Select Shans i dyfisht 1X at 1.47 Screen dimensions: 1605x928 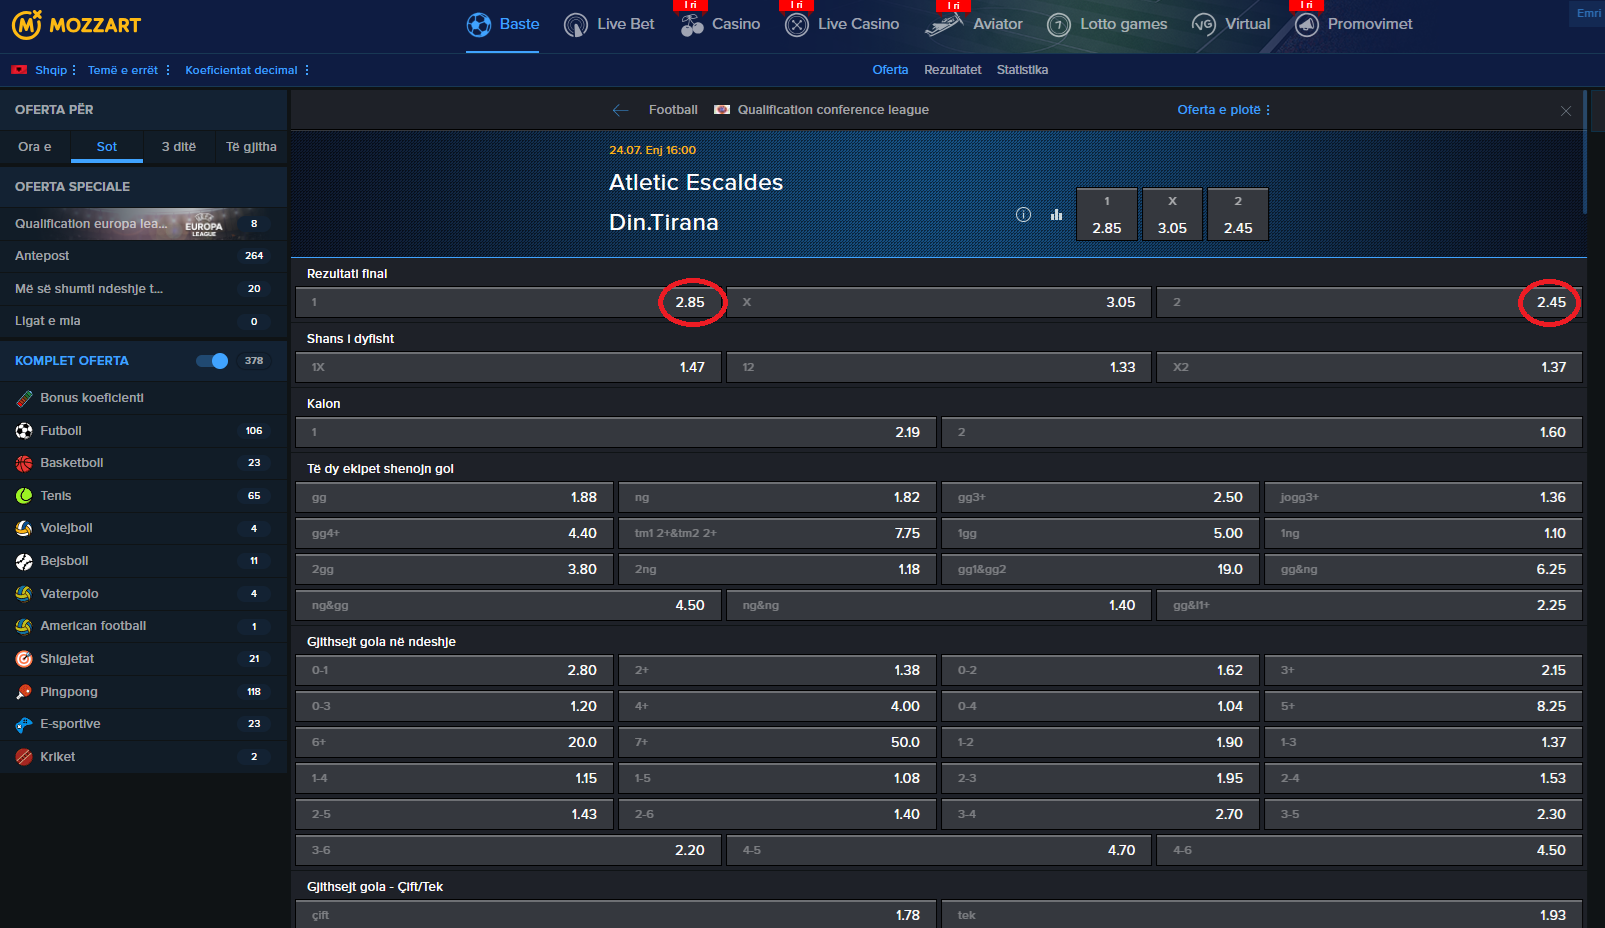click(x=508, y=367)
